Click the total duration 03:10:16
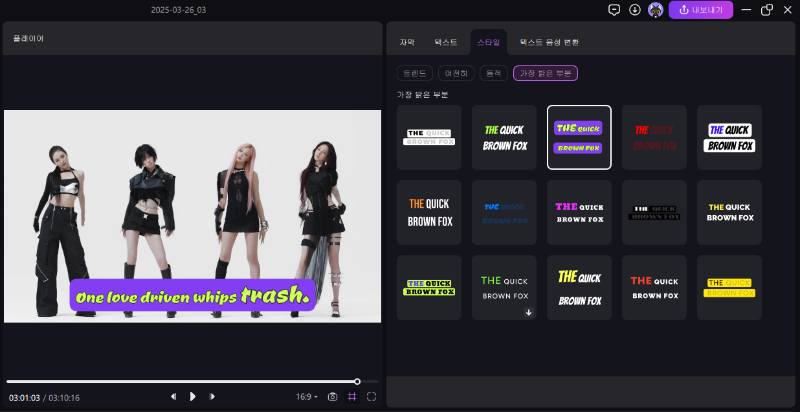Image resolution: width=800 pixels, height=412 pixels. [x=64, y=397]
